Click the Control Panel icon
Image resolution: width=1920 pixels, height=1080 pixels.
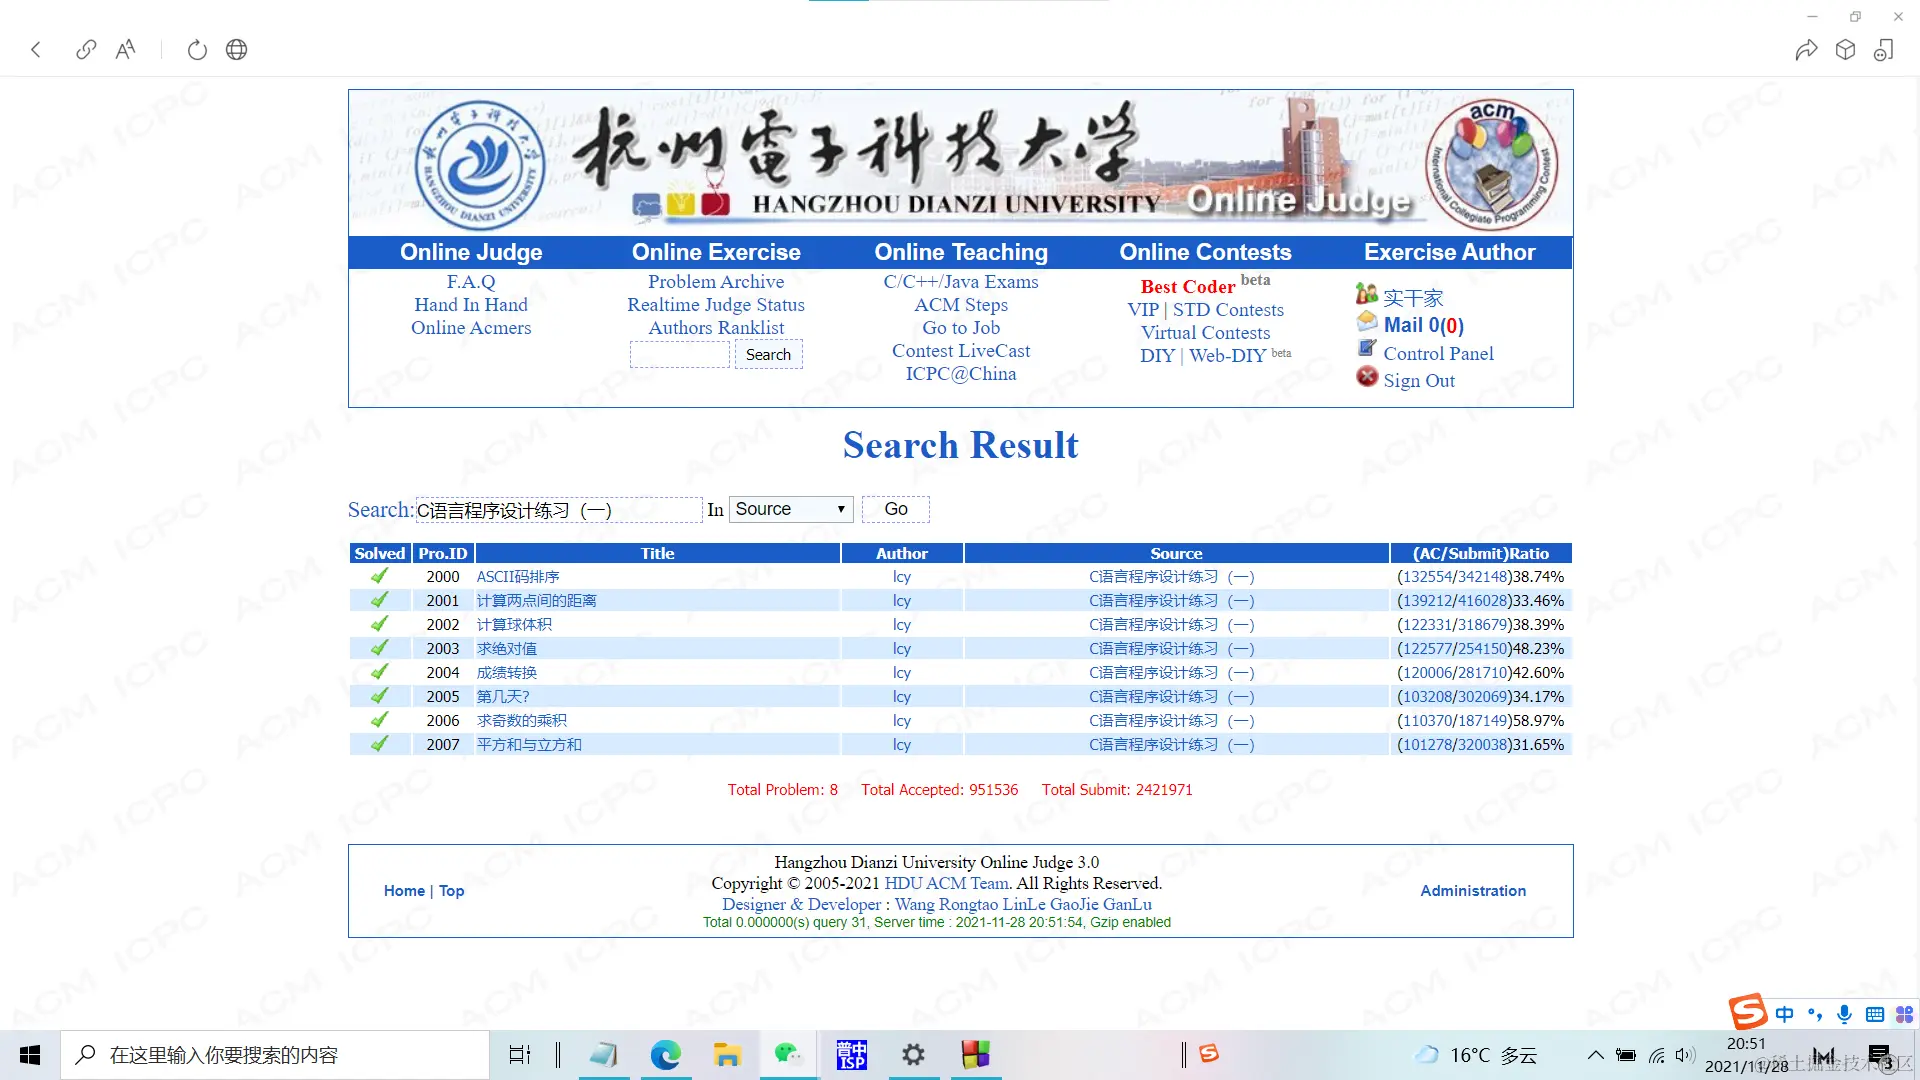1367,349
